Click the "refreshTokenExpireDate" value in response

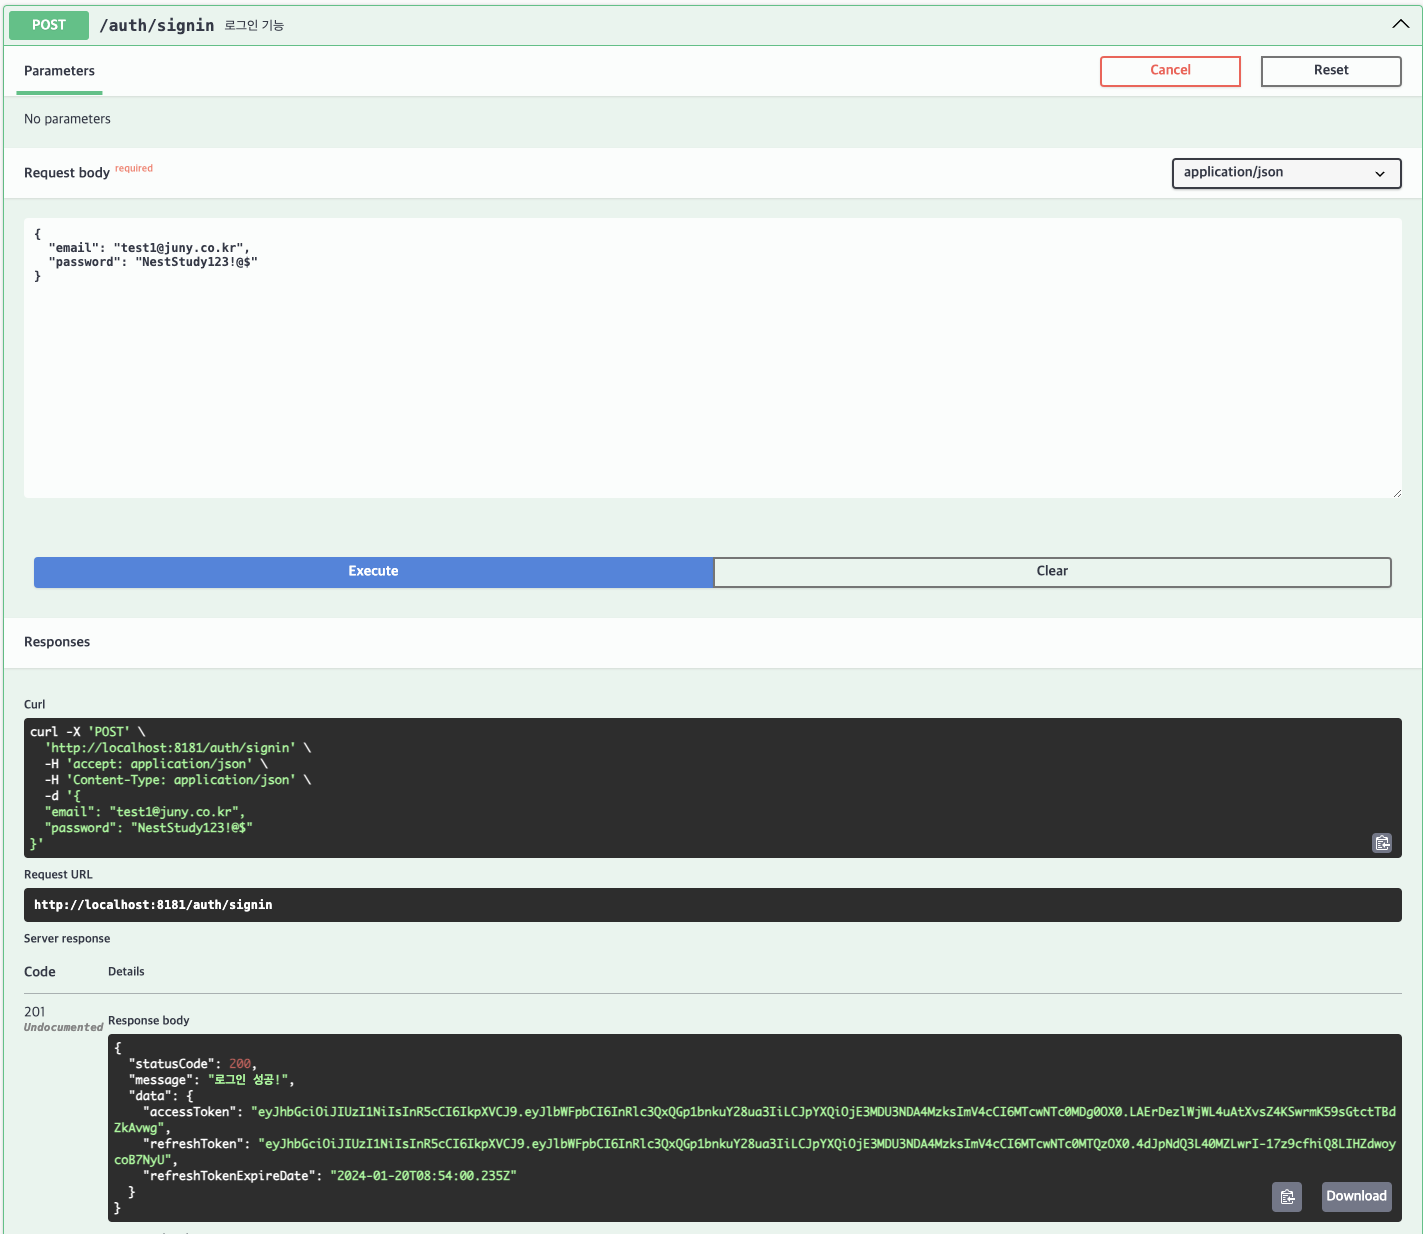tap(423, 1176)
